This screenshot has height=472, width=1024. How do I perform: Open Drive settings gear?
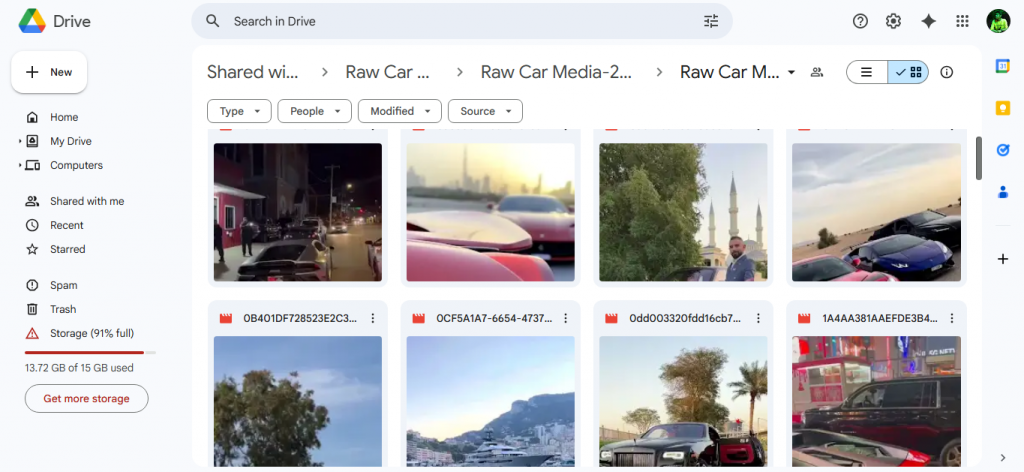[x=893, y=21]
